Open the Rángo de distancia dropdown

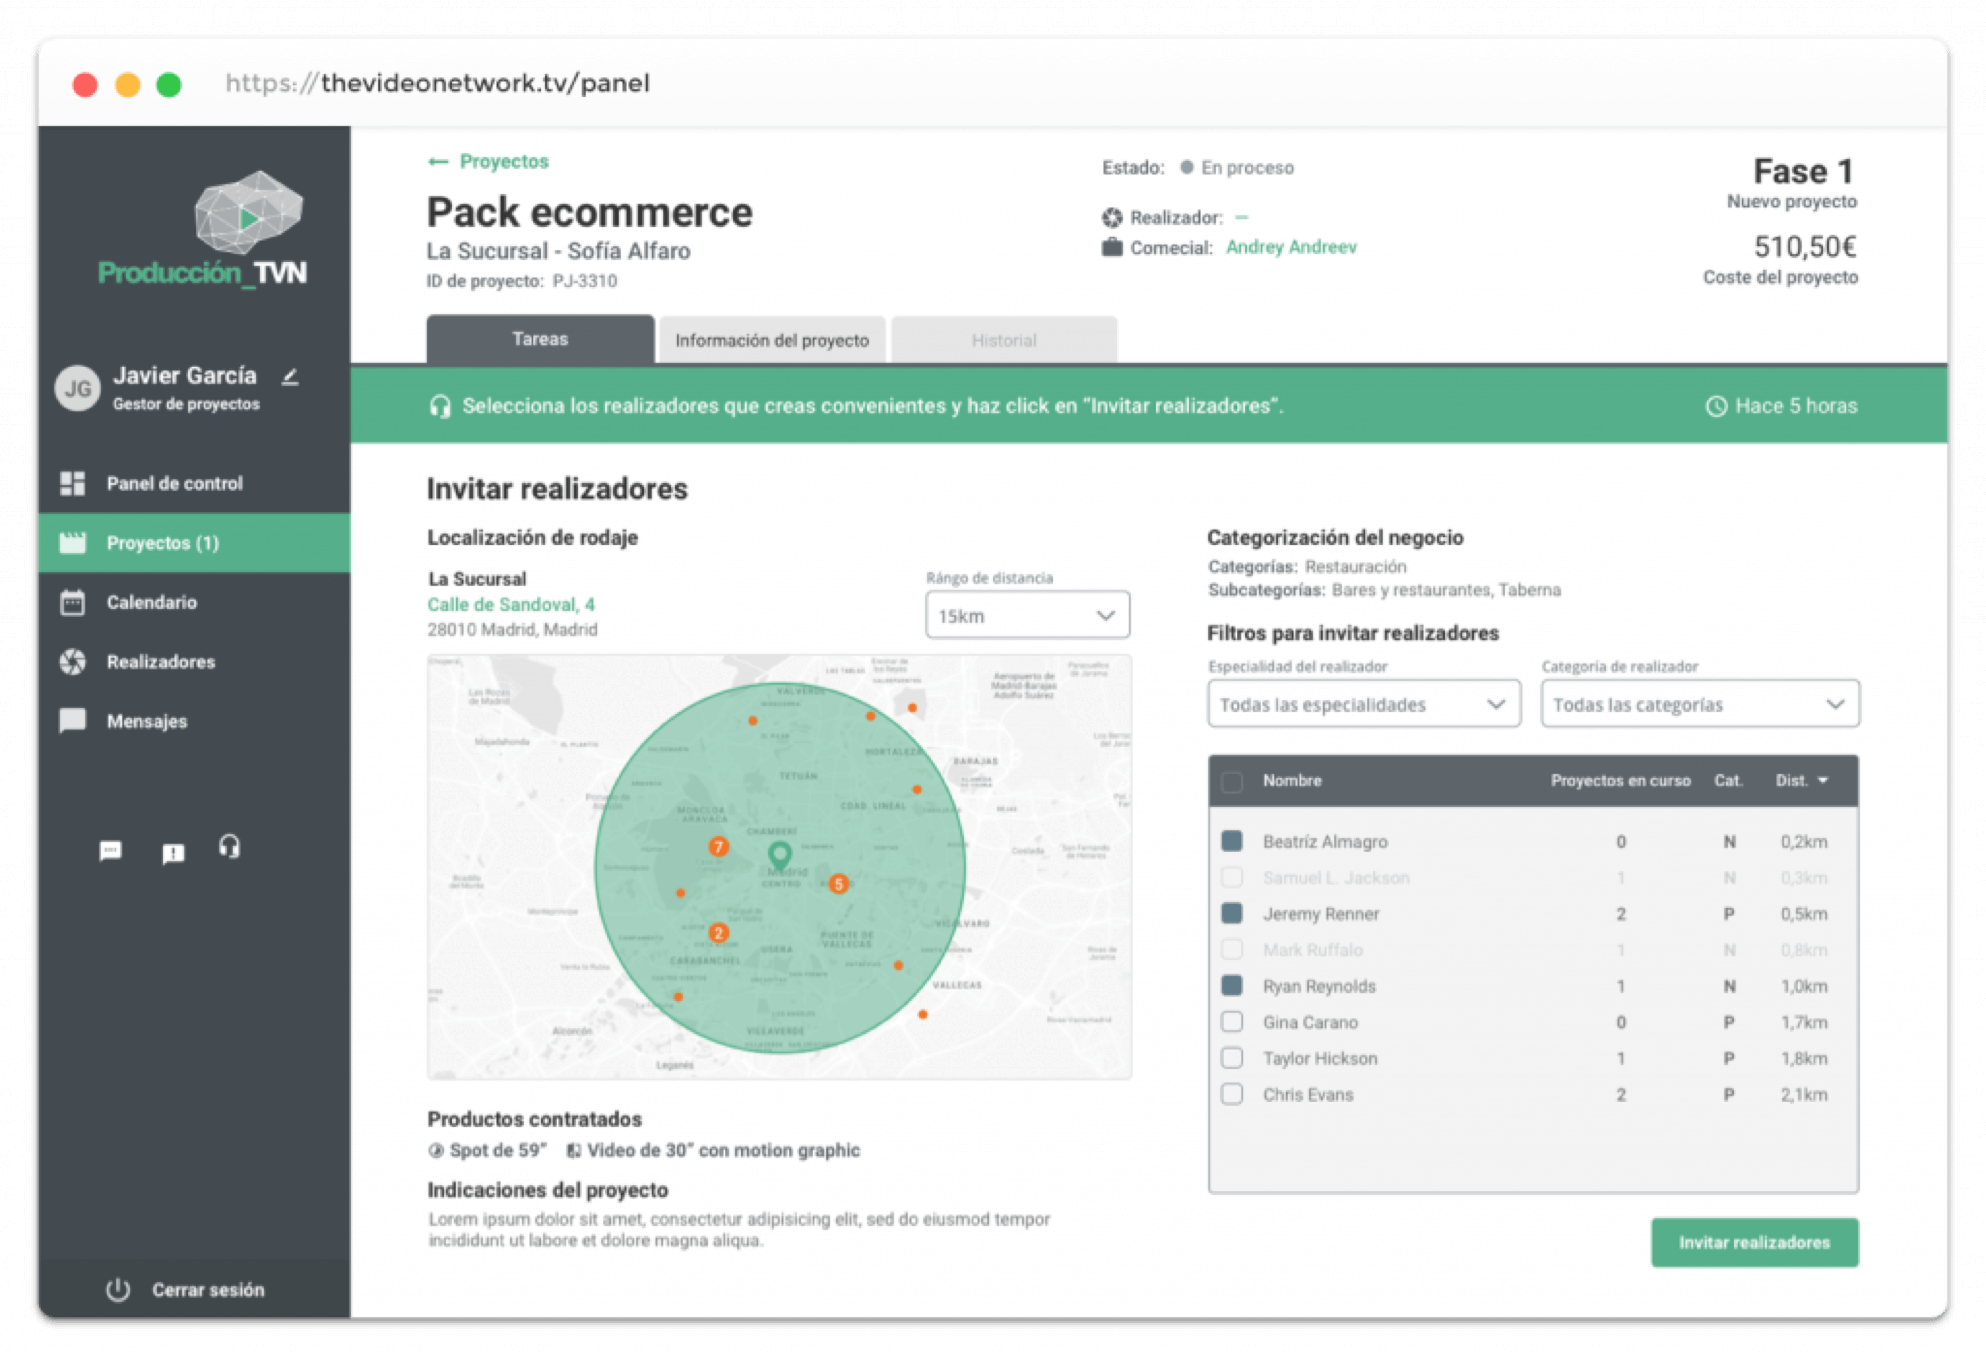click(1026, 614)
